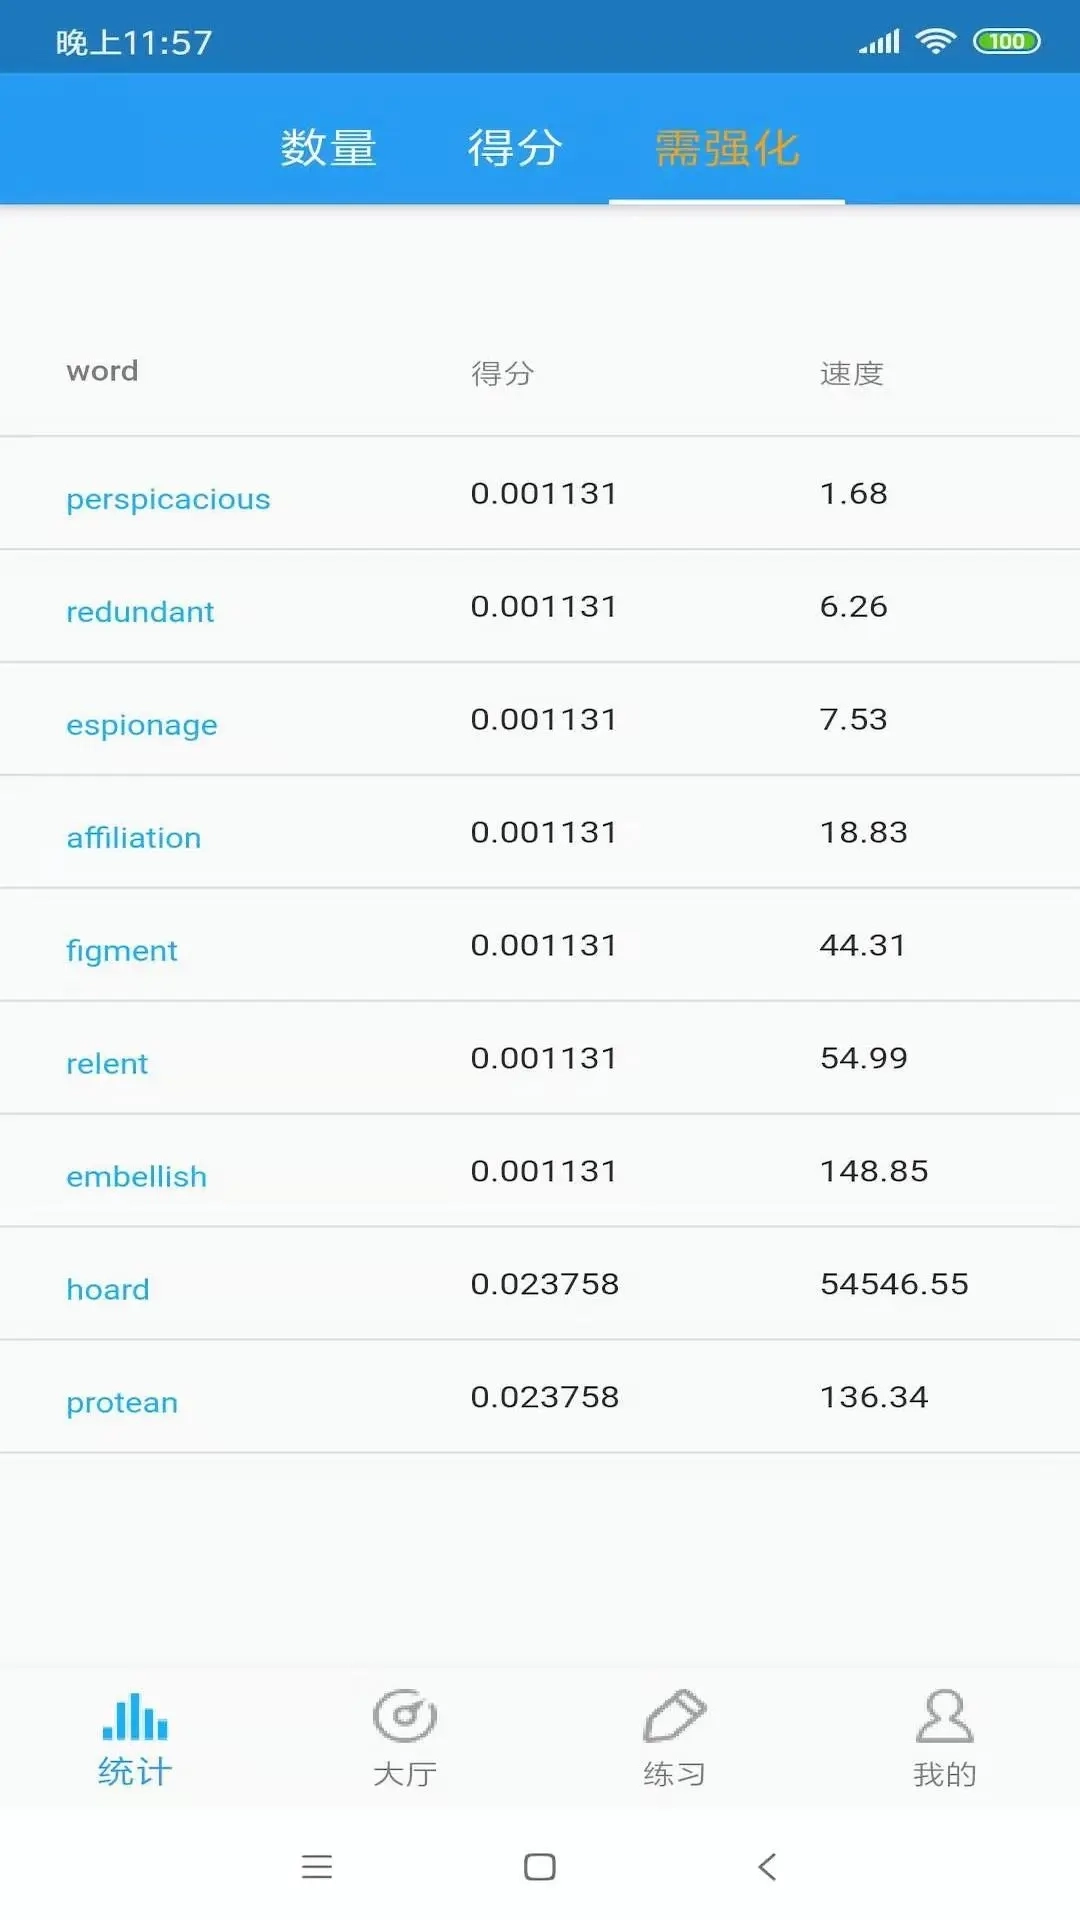The image size is (1080, 1920).
Task: Open the recent apps menu icon
Action: [317, 1866]
